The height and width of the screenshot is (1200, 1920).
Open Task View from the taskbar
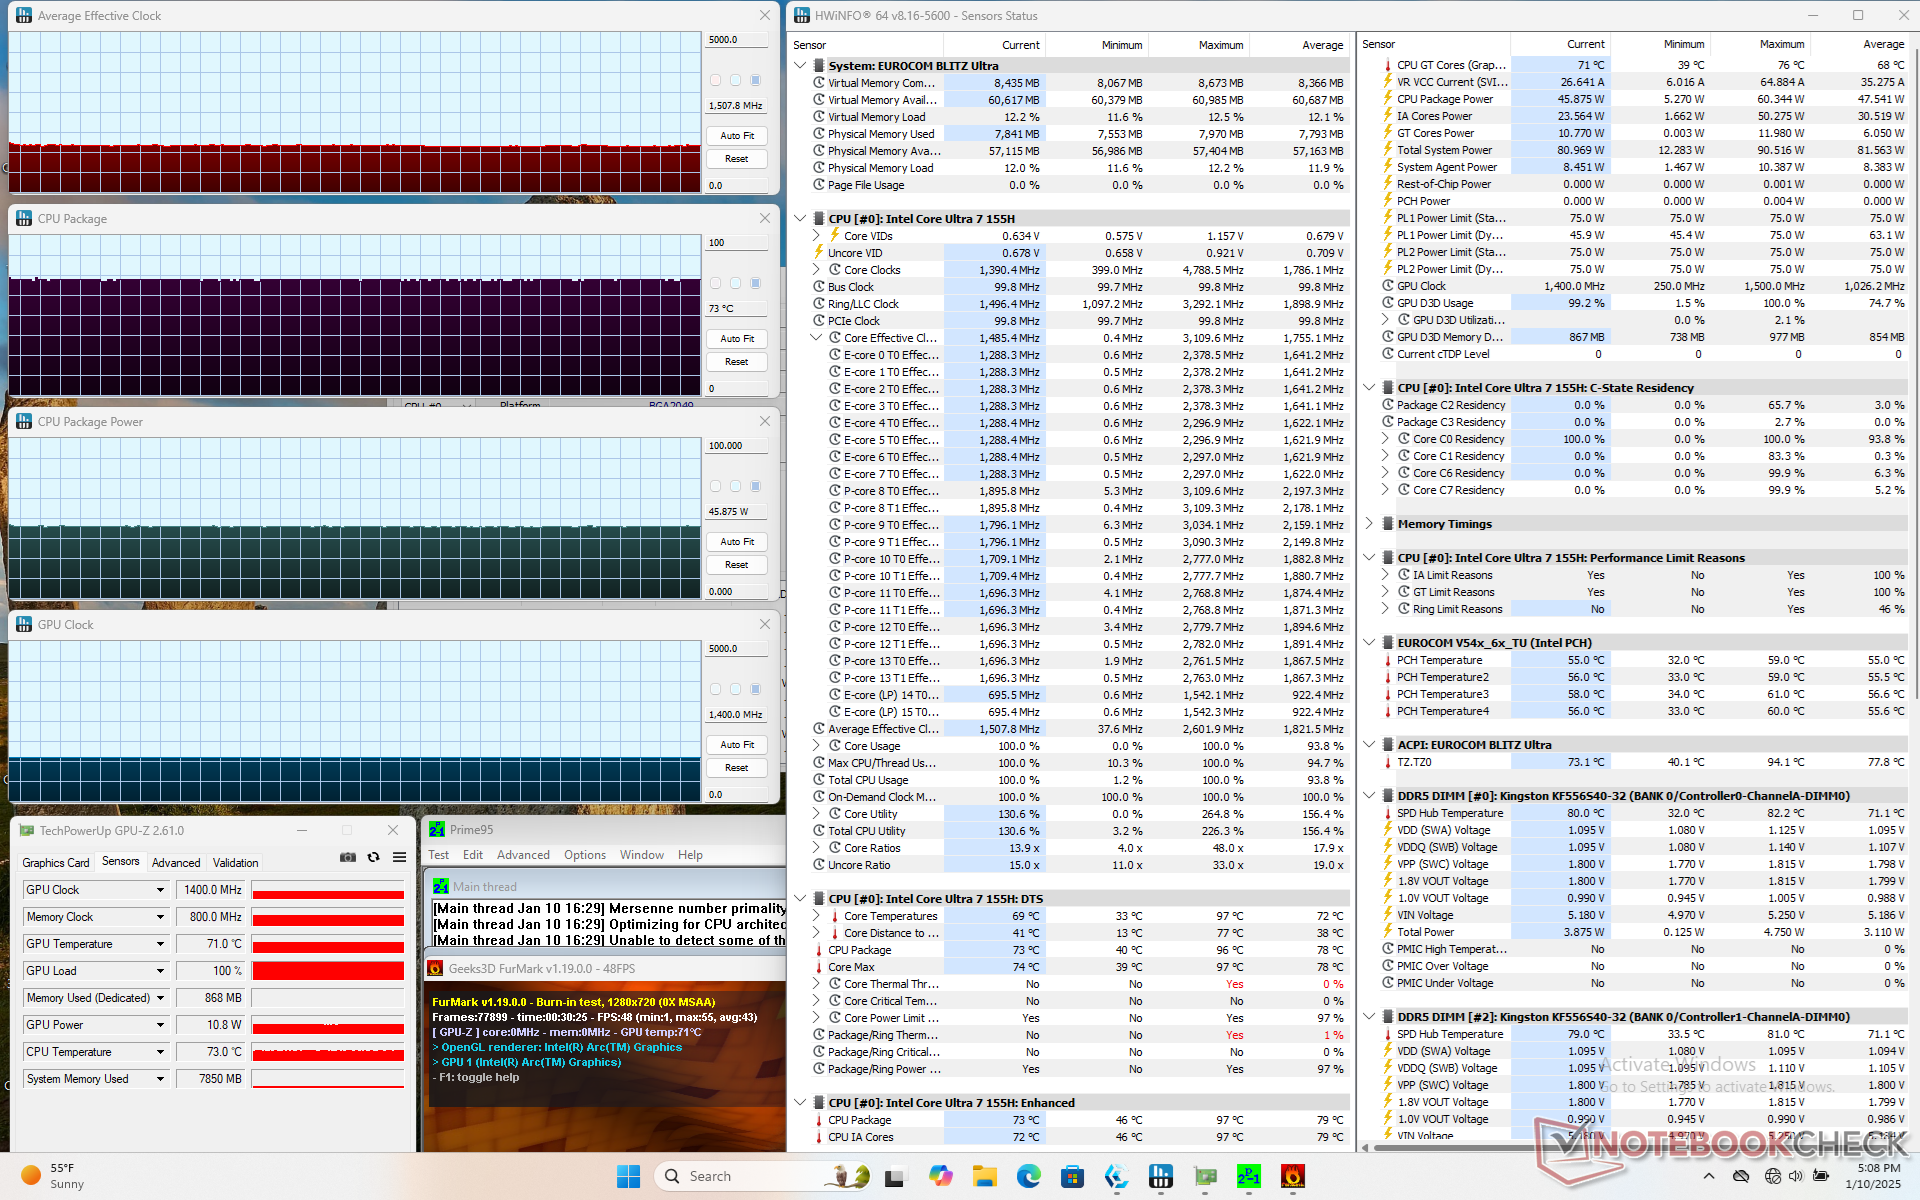[x=894, y=1176]
